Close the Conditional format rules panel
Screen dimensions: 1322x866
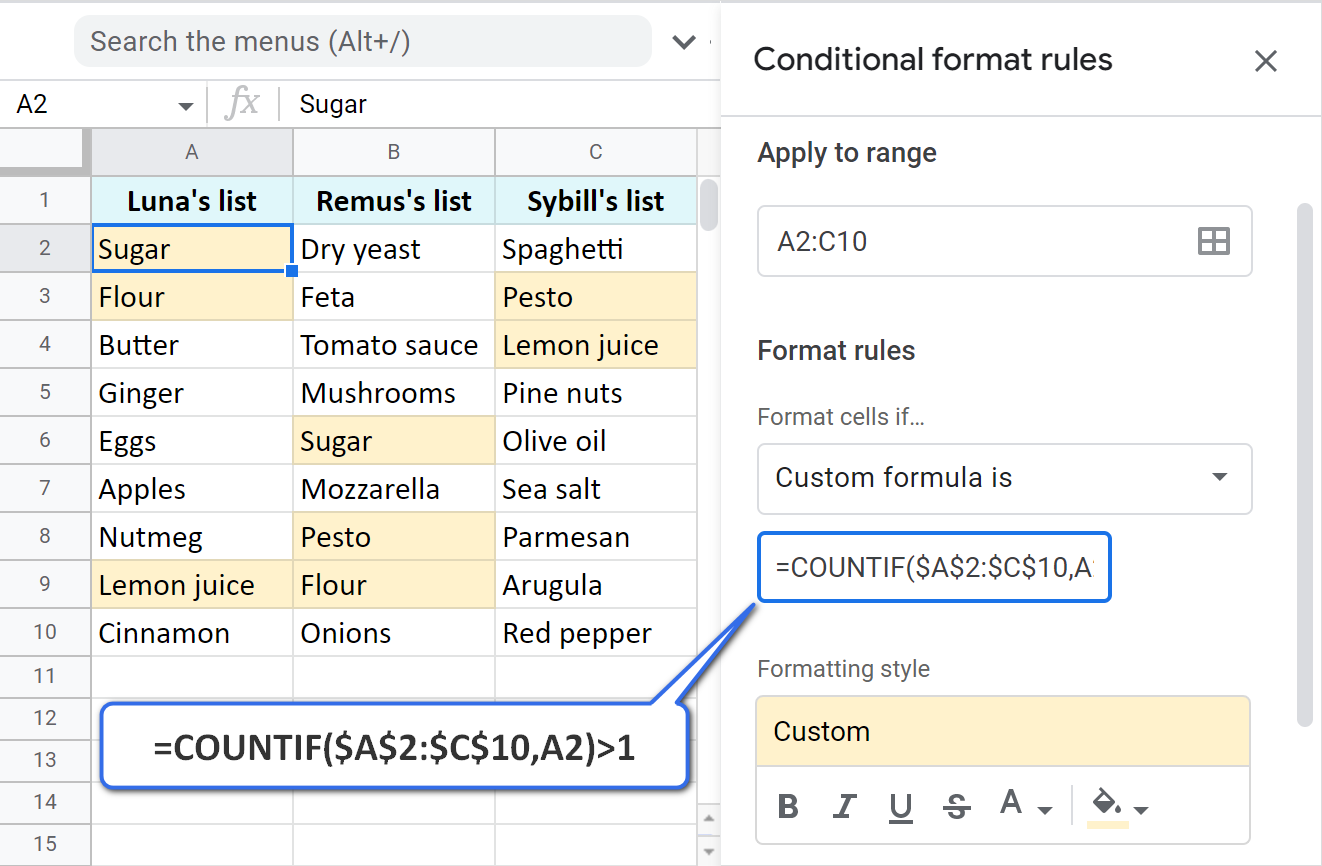(1265, 61)
